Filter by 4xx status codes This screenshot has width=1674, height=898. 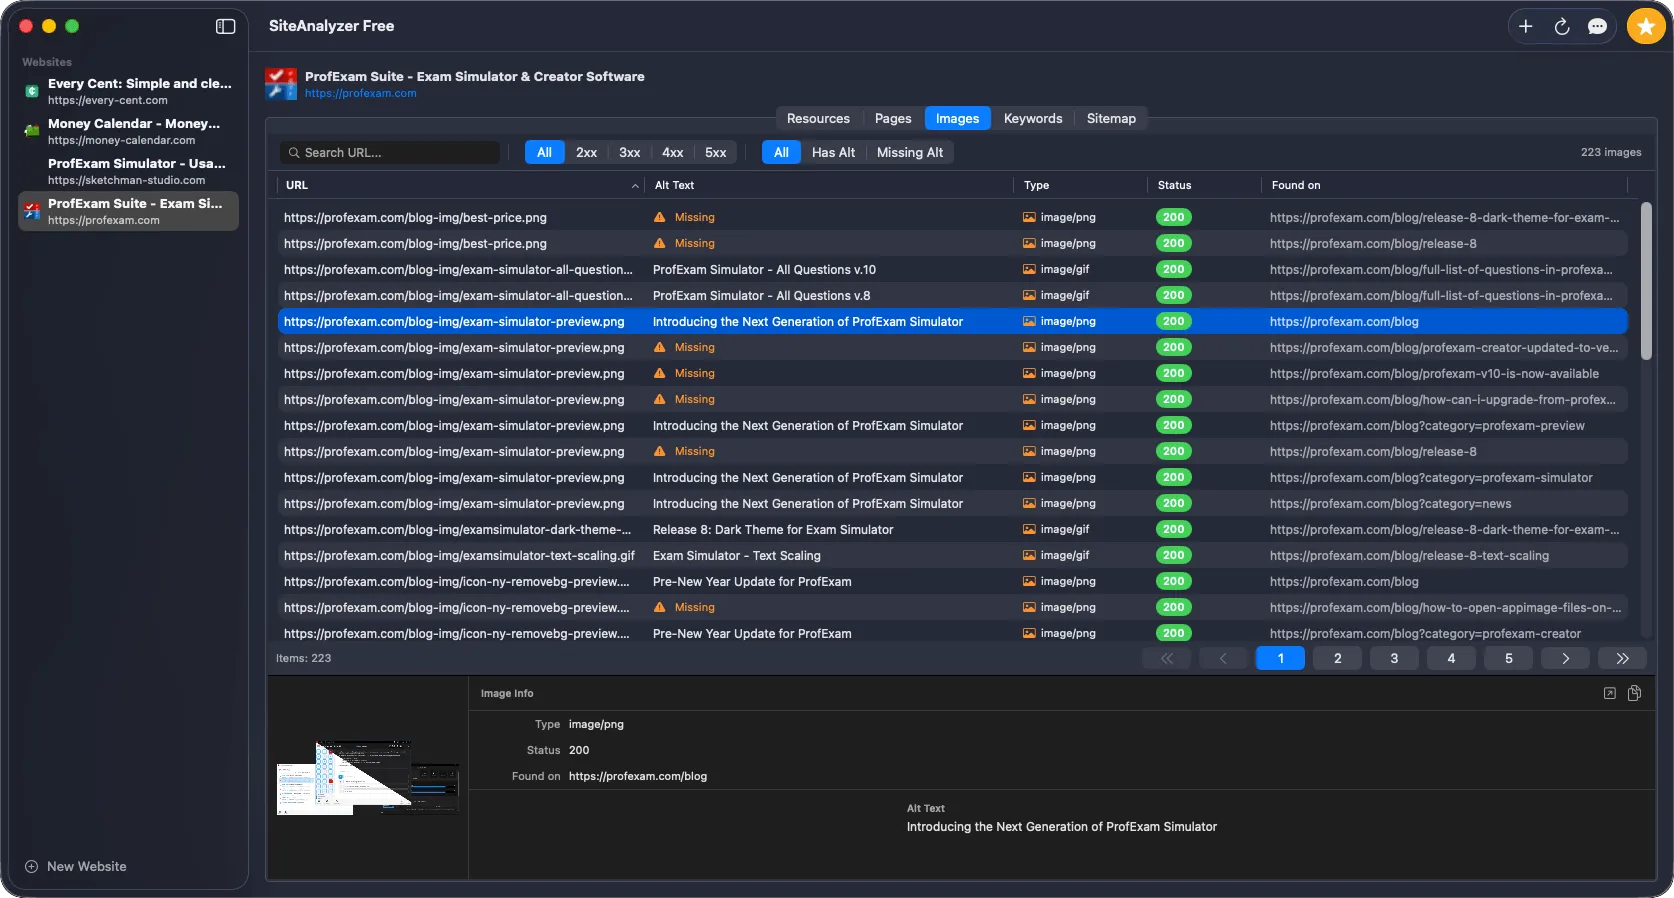pos(672,153)
